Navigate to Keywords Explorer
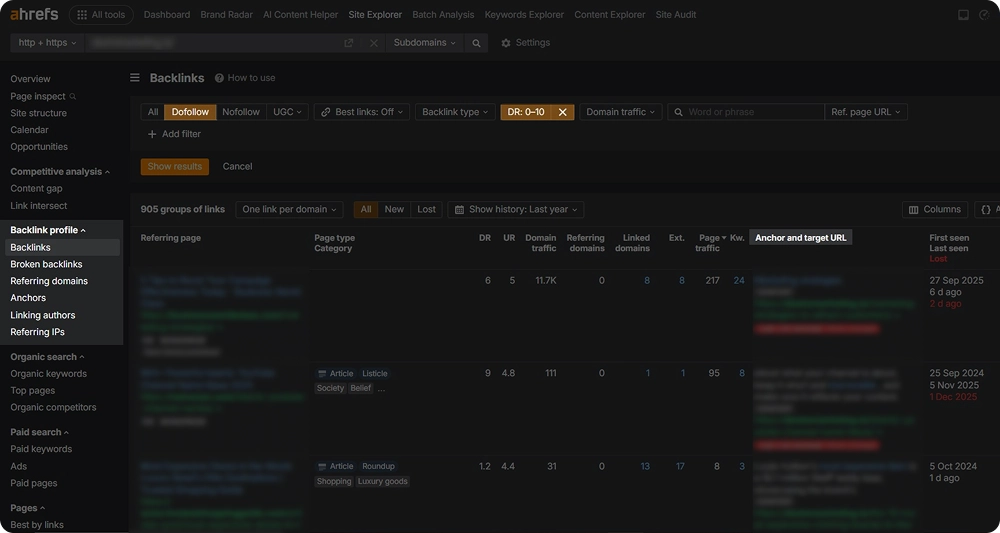 [524, 15]
